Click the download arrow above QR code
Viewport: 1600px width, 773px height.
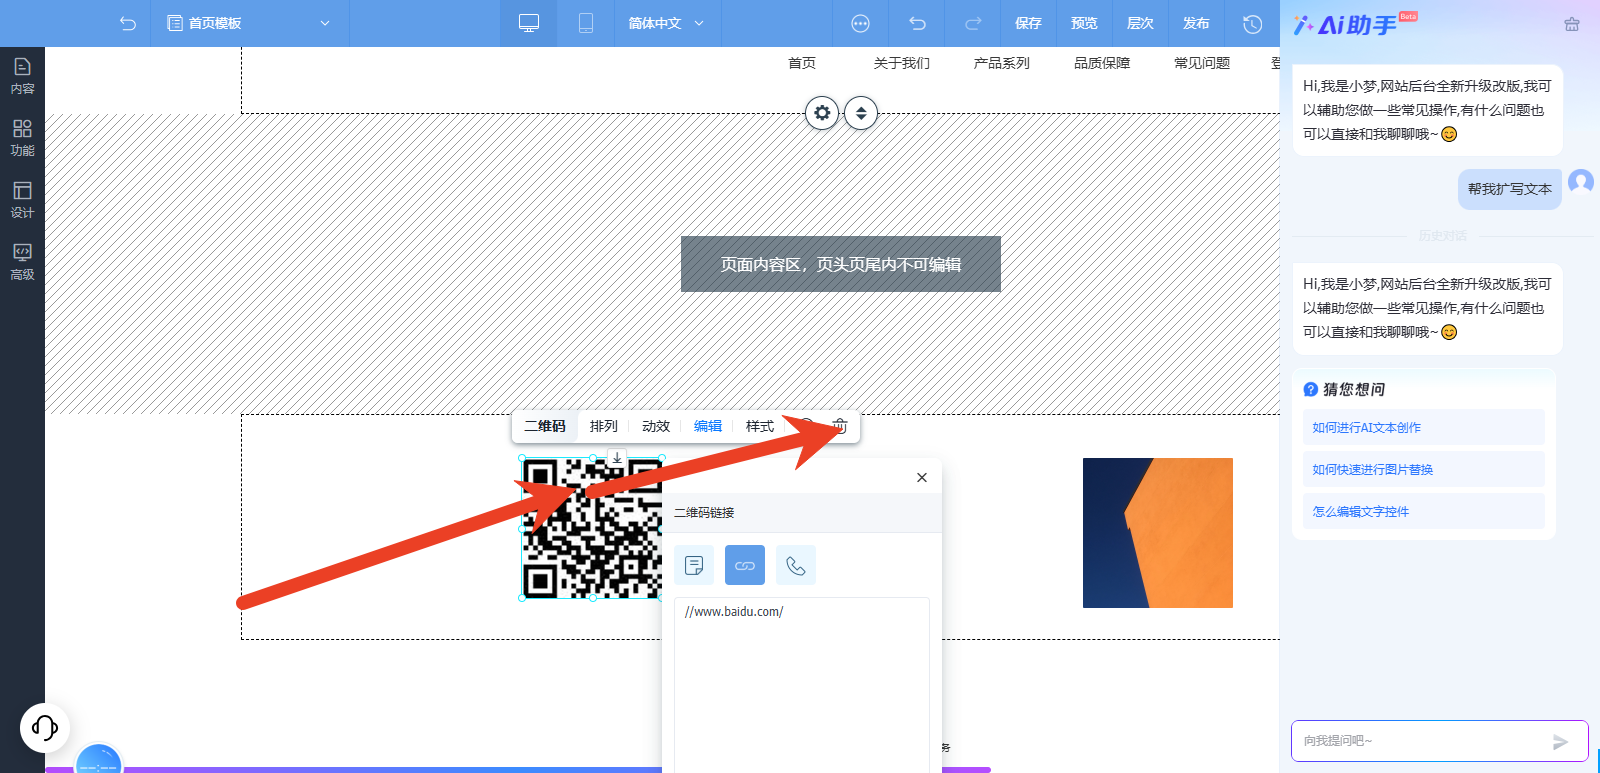617,458
